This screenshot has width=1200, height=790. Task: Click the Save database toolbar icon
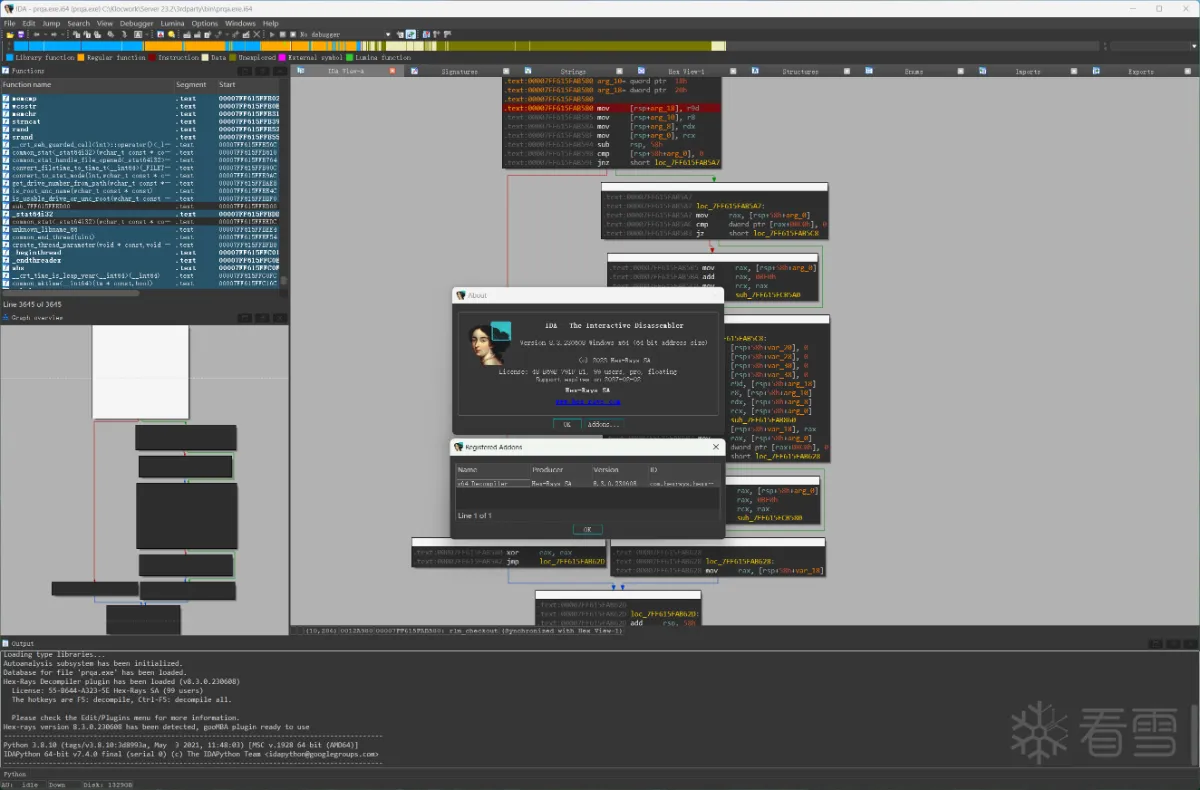coord(20,34)
